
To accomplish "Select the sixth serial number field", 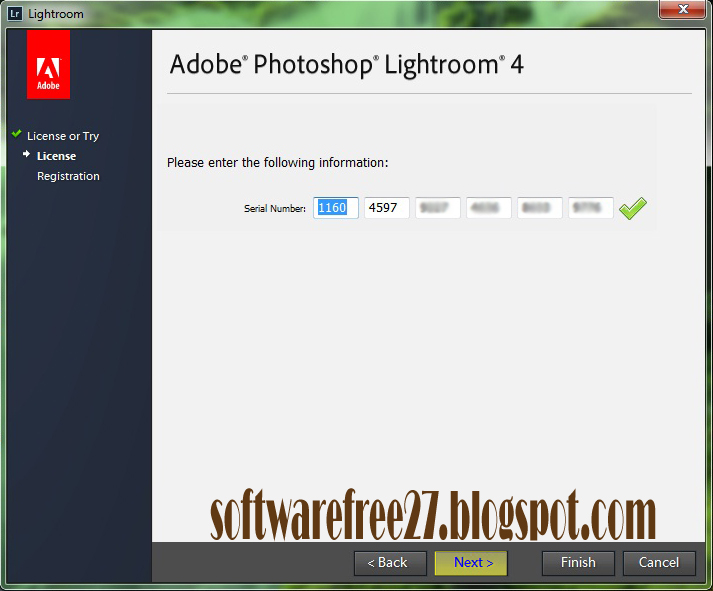I will pos(591,208).
